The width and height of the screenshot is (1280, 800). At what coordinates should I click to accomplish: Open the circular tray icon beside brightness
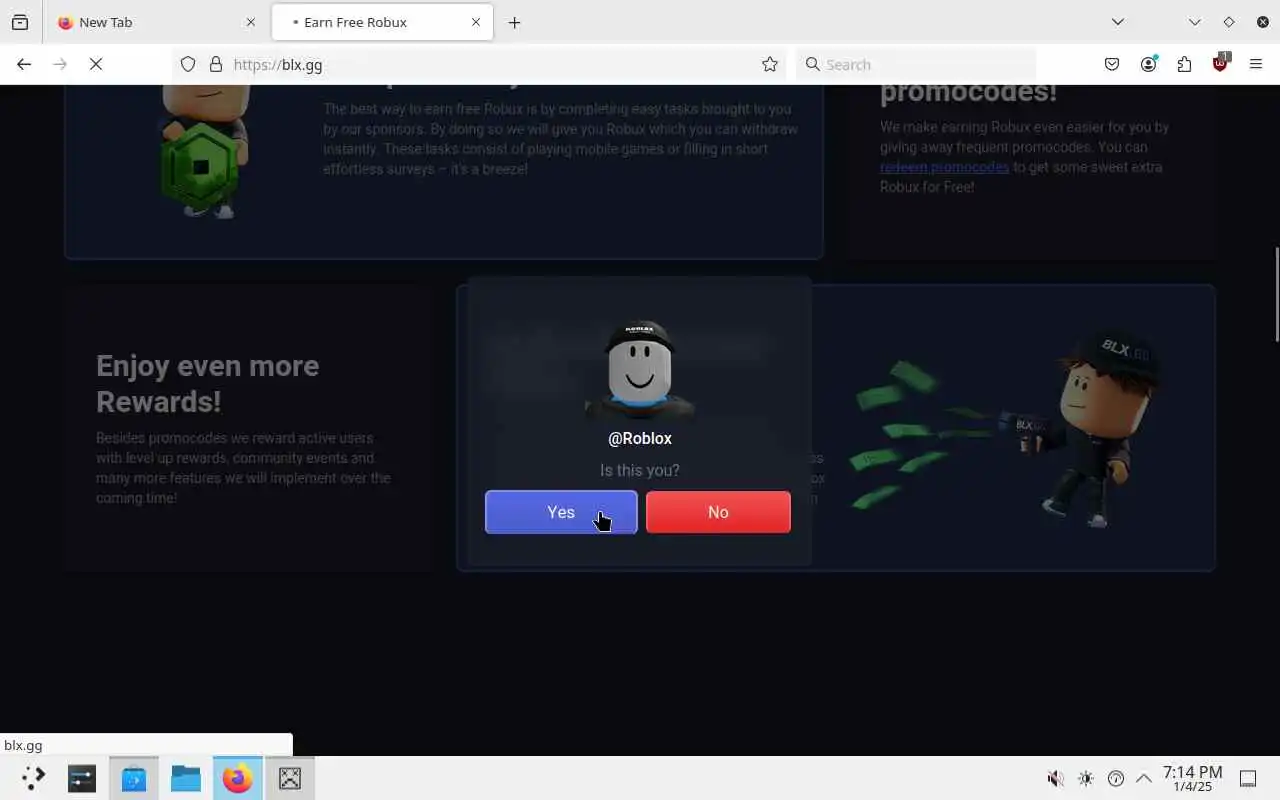[1116, 778]
